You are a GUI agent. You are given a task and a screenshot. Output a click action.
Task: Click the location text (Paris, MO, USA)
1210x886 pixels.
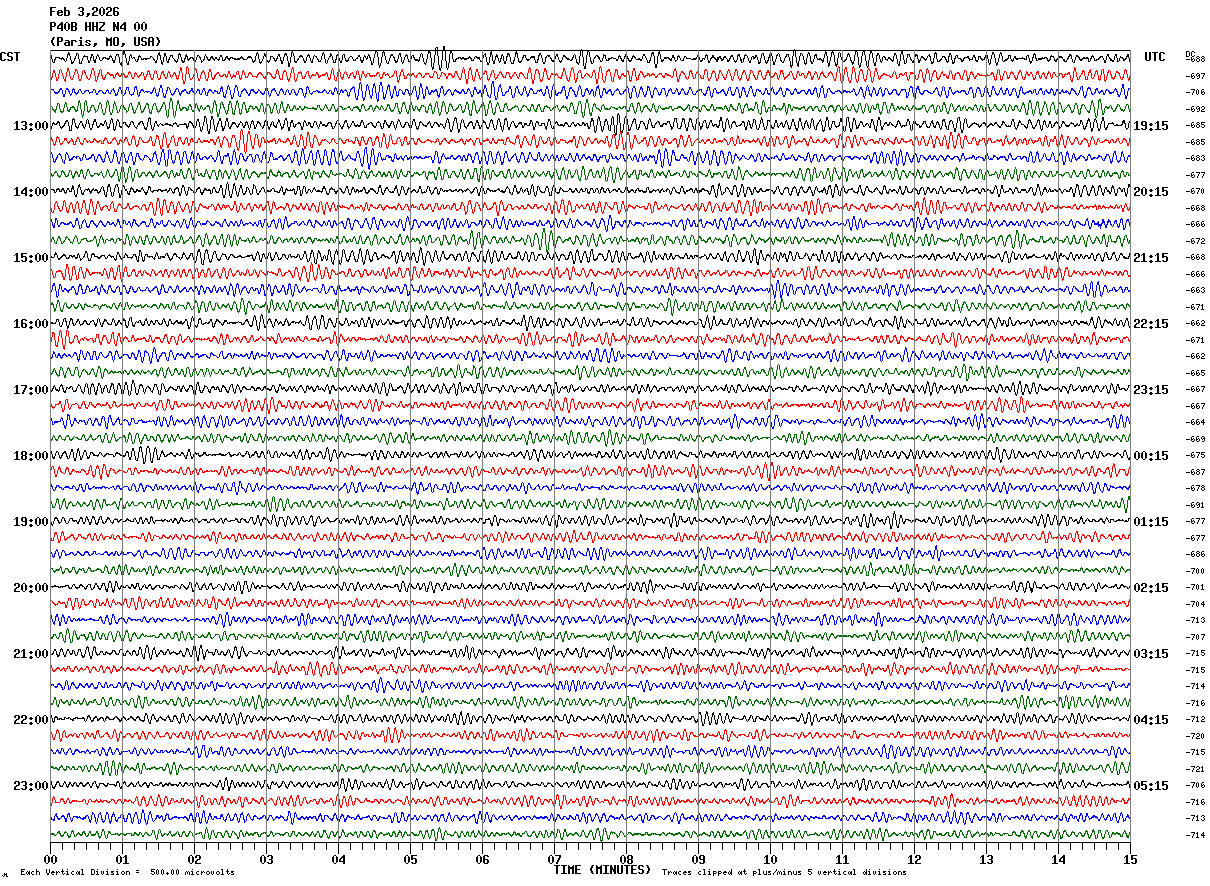click(x=106, y=41)
